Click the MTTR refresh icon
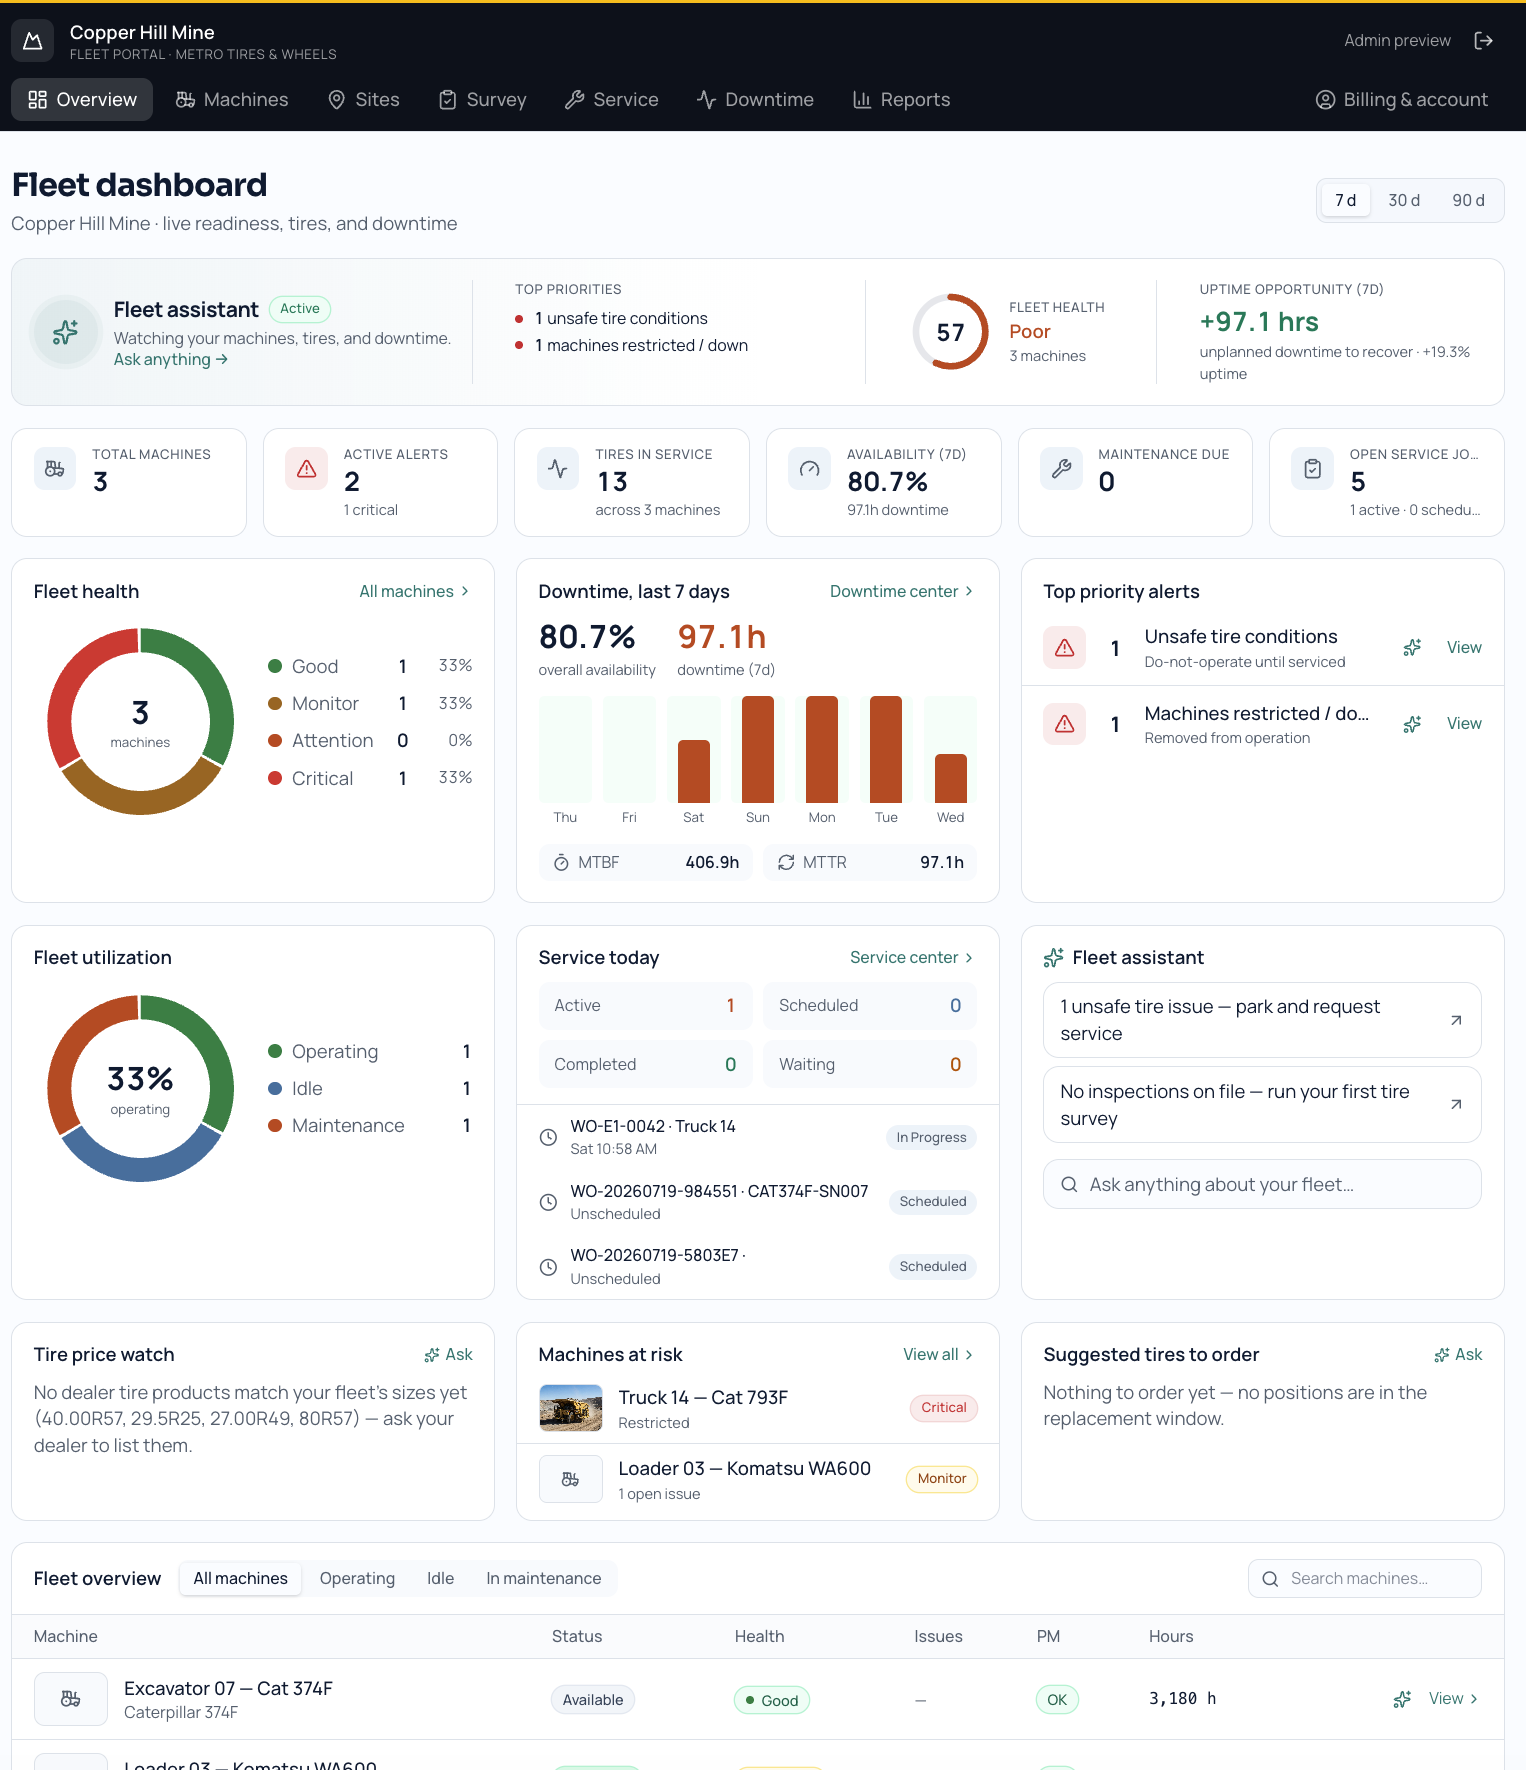This screenshot has width=1526, height=1770. tap(786, 863)
